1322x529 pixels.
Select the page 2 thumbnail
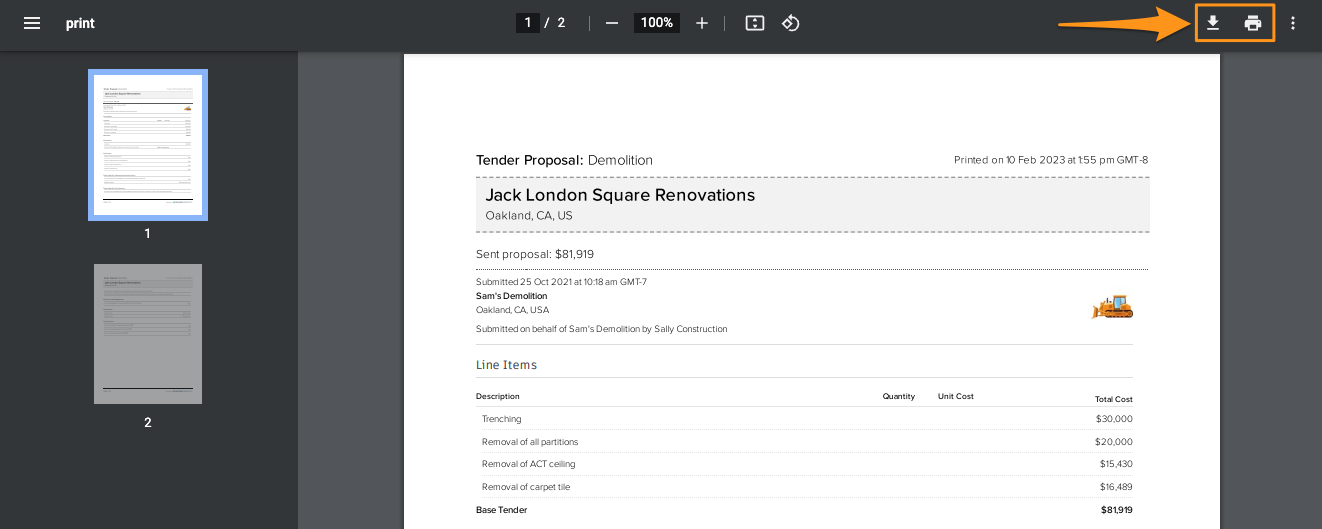(148, 334)
